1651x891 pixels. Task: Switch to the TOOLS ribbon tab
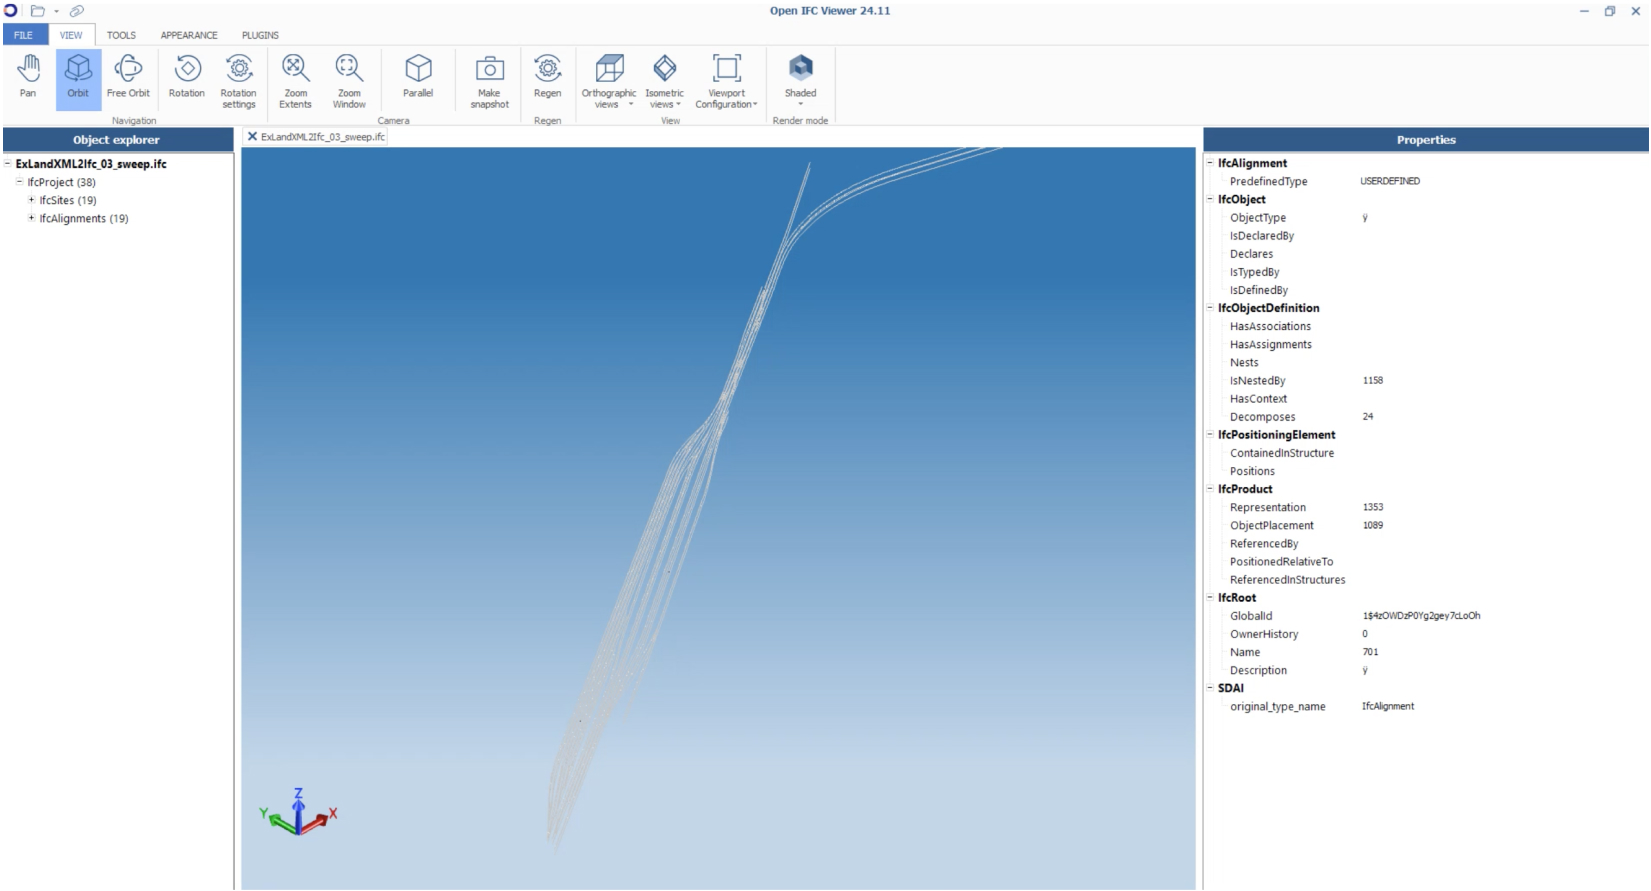(x=121, y=35)
